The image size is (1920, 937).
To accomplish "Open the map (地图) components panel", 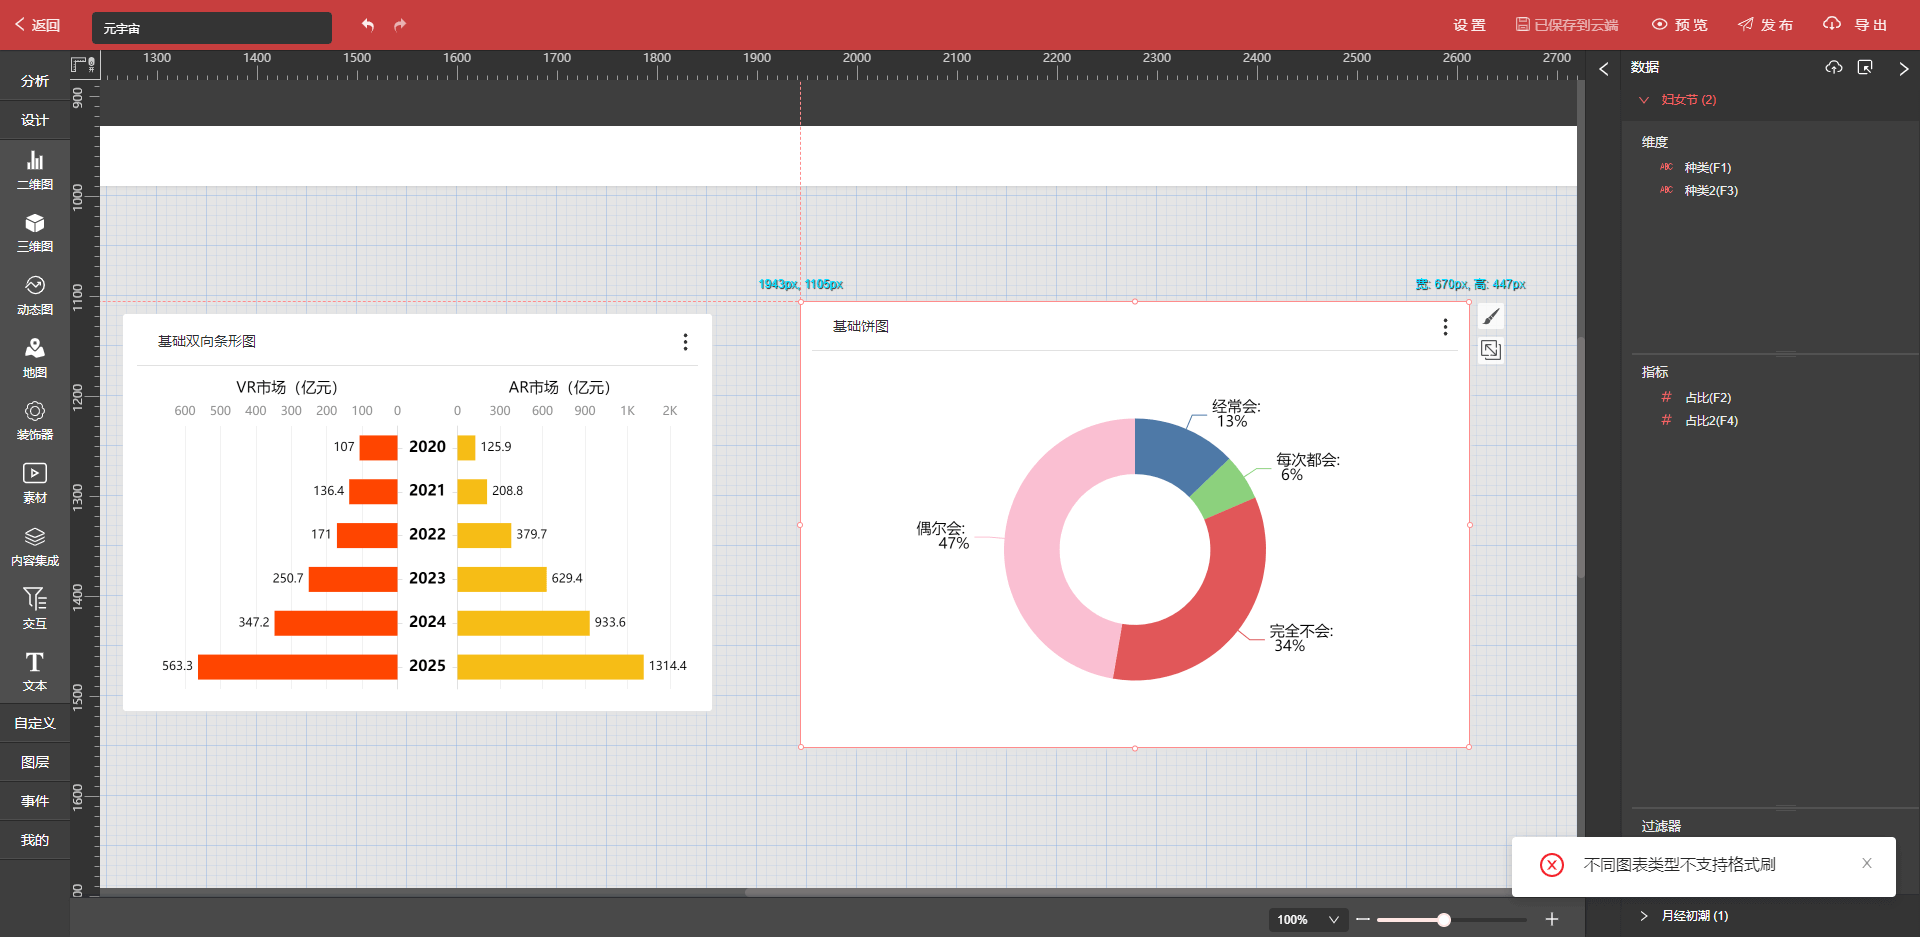I will 35,357.
